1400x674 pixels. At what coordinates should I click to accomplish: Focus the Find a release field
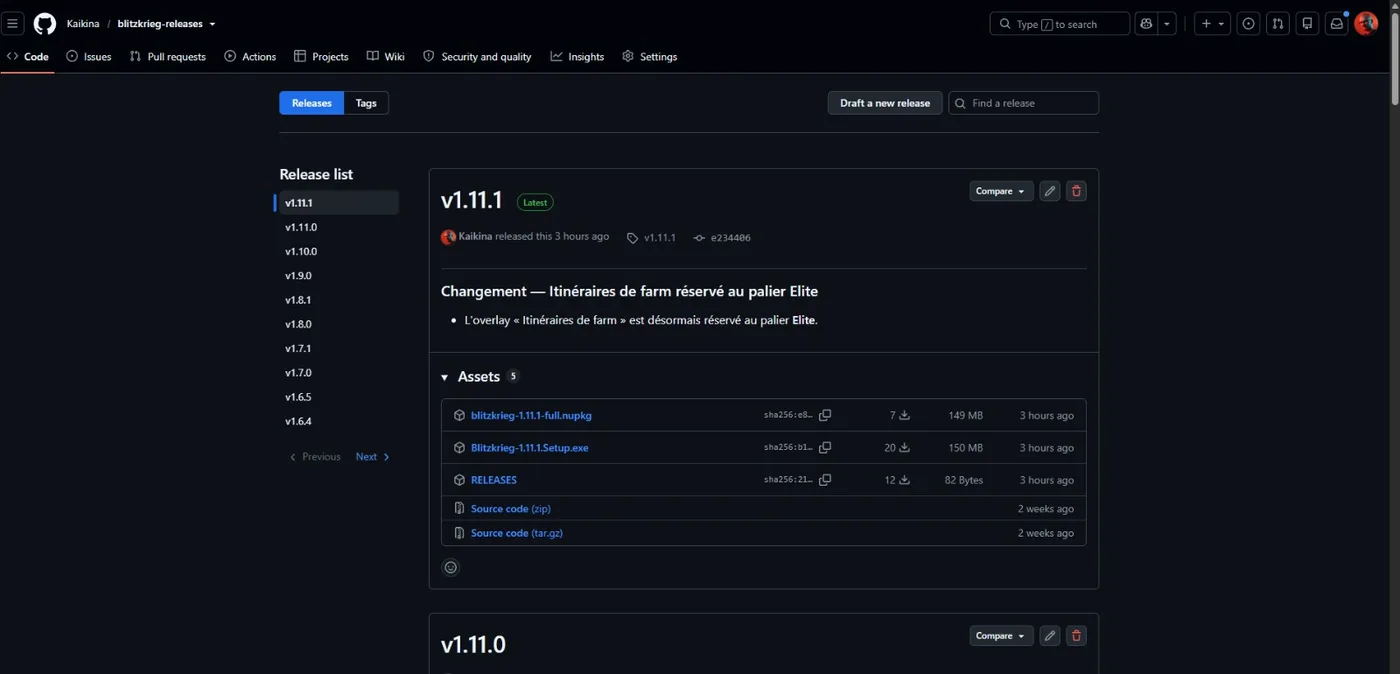pyautogui.click(x=1023, y=103)
